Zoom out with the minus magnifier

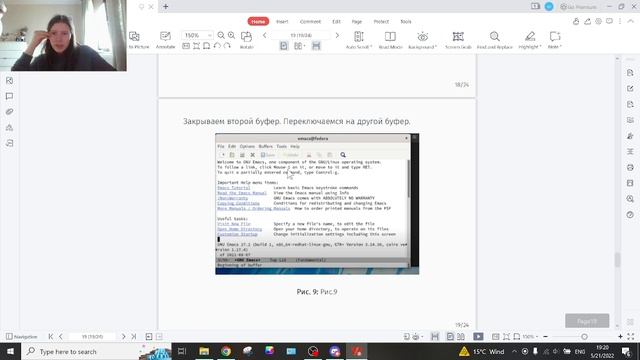point(221,36)
